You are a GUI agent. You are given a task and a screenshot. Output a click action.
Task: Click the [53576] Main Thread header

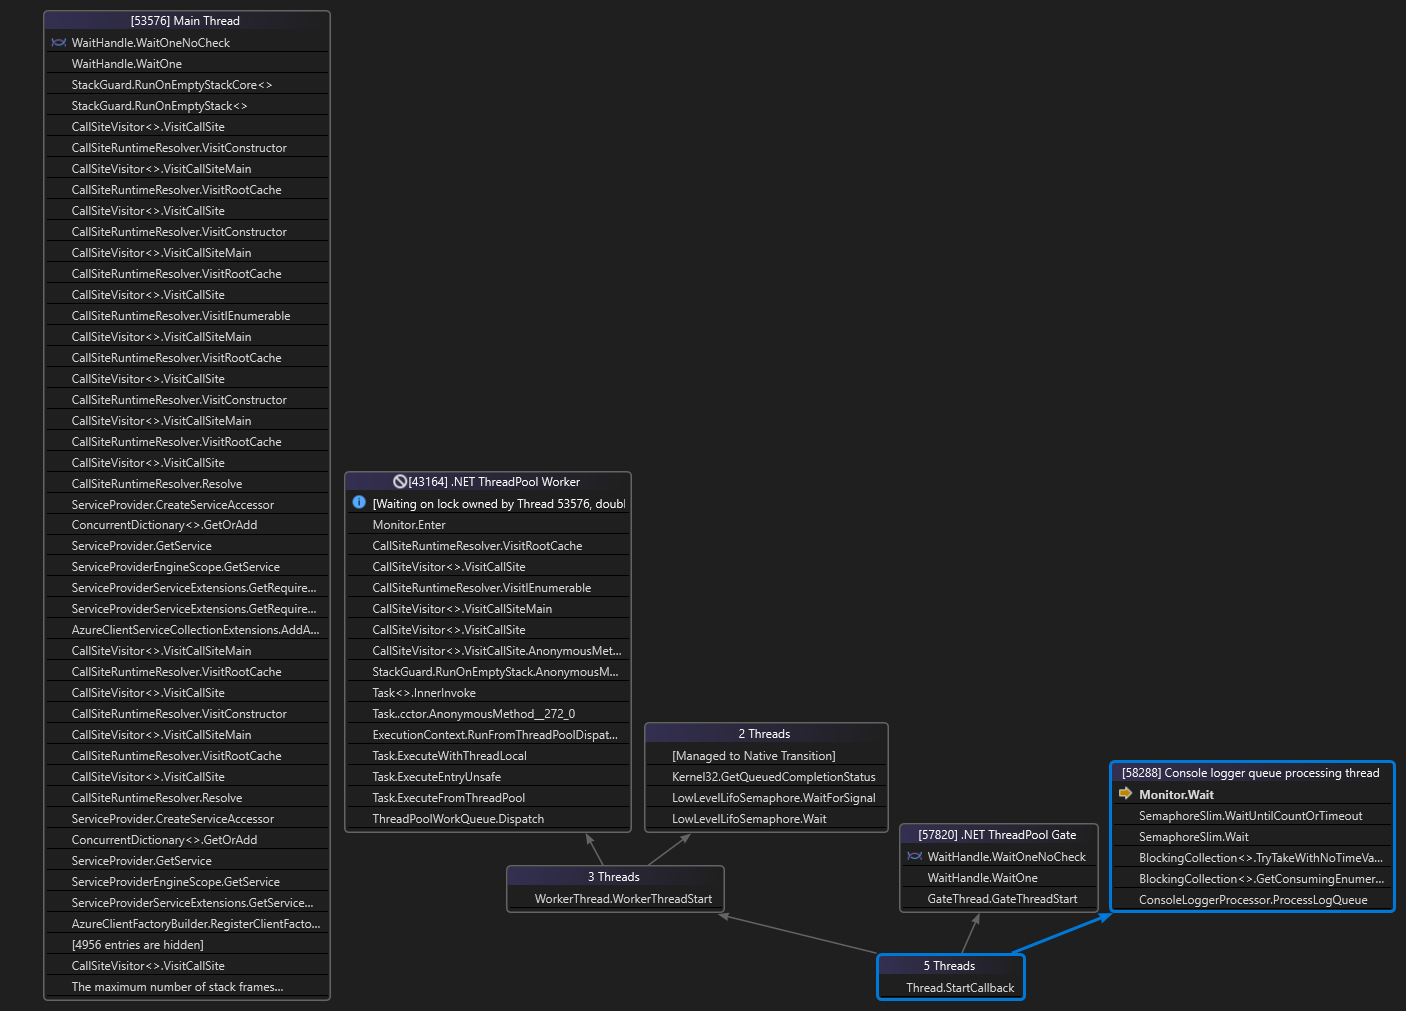[x=186, y=20]
